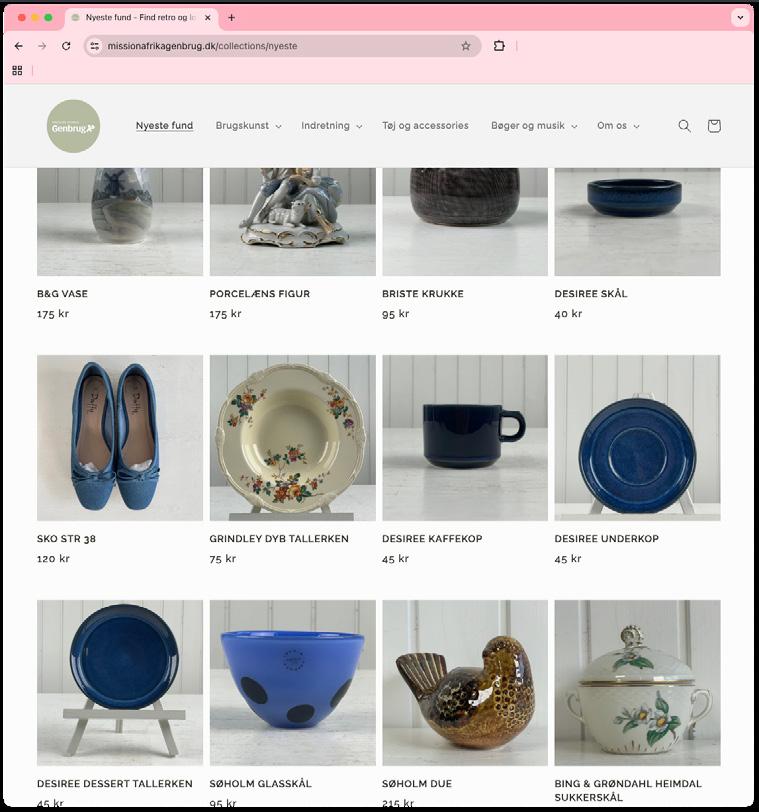The height and width of the screenshot is (812, 759).
Task: Expand the Om os dropdown
Action: 618,126
